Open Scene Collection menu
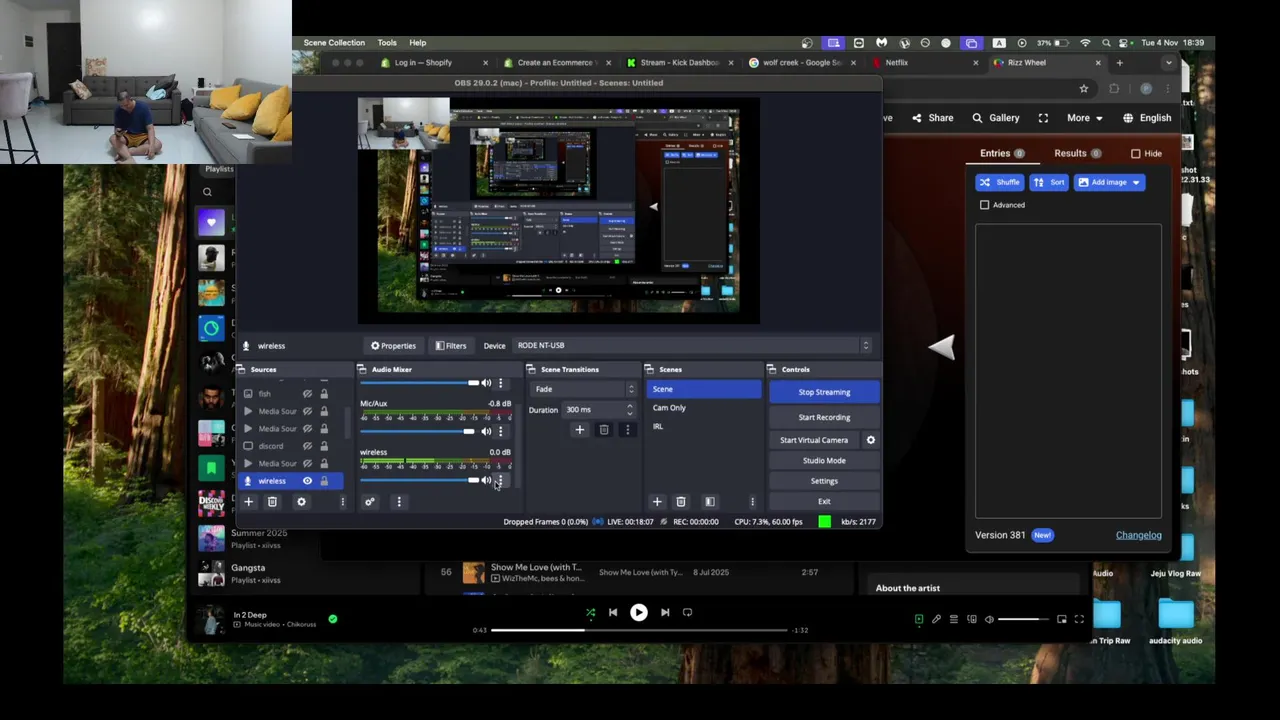The width and height of the screenshot is (1280, 720). (334, 43)
